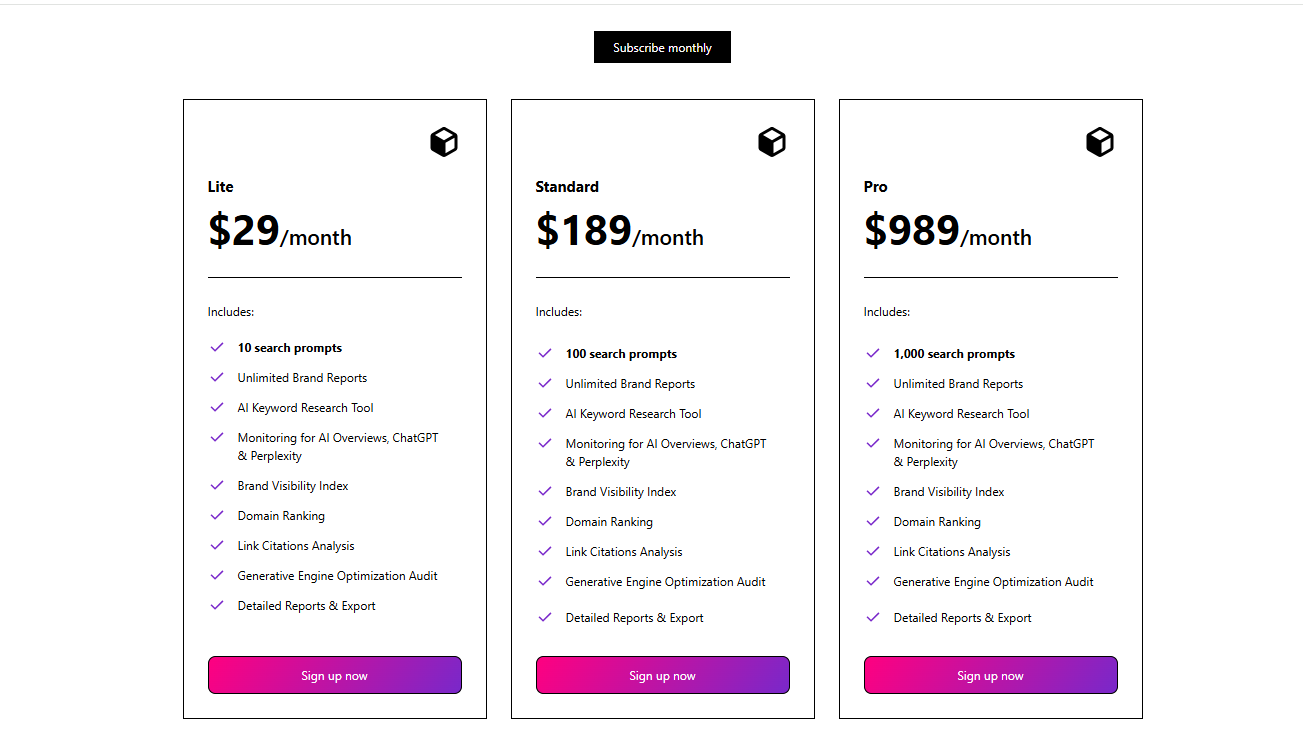This screenshot has width=1303, height=748.
Task: Click the checkmark next to Lite's Detailed Reports & Export
Action: point(217,605)
